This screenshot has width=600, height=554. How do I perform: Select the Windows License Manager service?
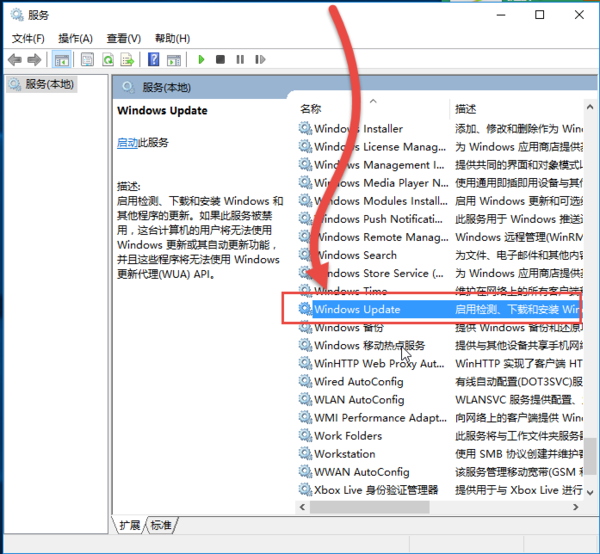pos(440,147)
